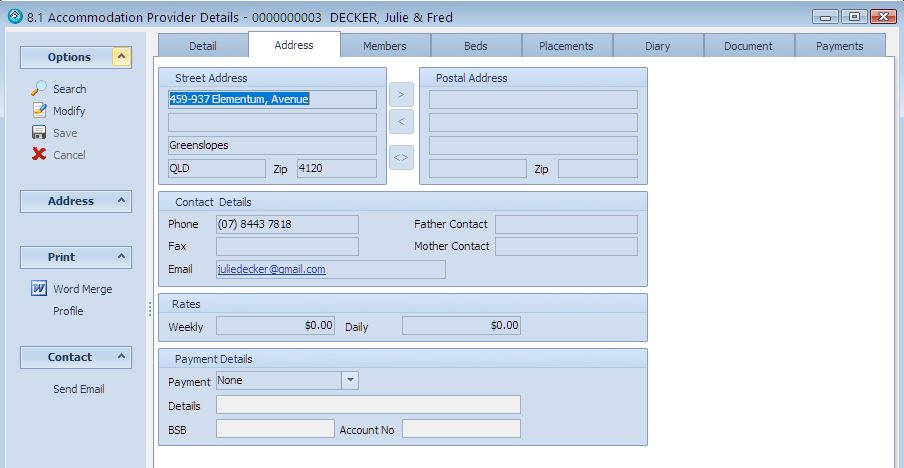Click the Search magnifier icon
Screen dimensions: 904x468
click(x=39, y=89)
